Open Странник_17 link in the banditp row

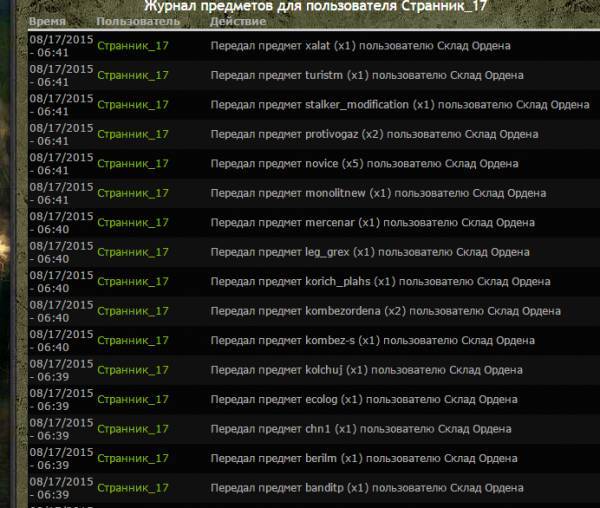[133, 488]
